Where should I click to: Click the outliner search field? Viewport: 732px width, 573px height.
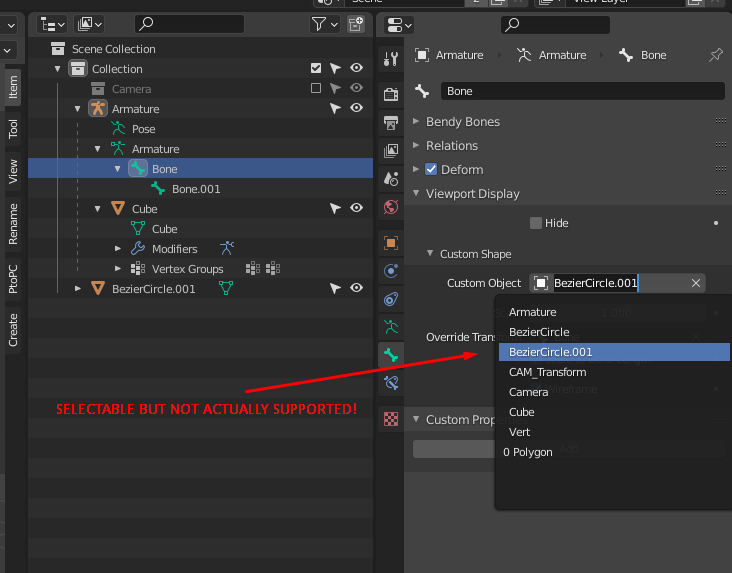click(x=189, y=24)
